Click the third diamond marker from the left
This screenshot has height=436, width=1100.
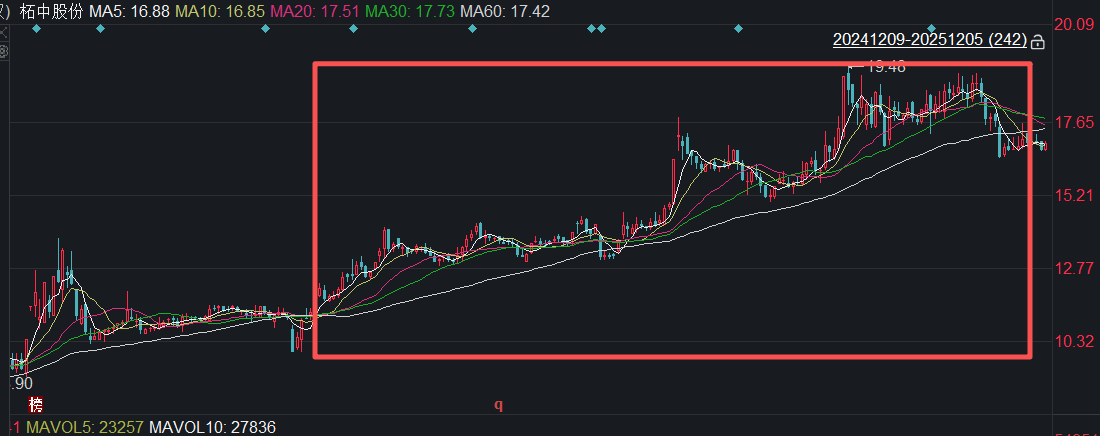(x=265, y=29)
